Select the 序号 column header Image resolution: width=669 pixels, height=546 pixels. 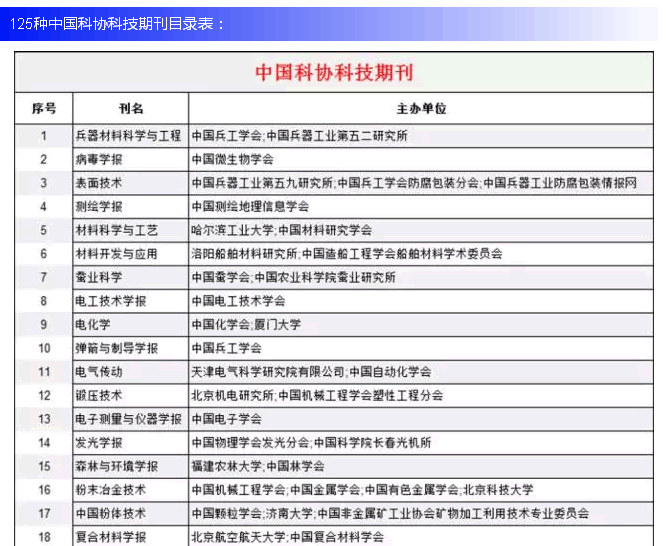tap(44, 108)
